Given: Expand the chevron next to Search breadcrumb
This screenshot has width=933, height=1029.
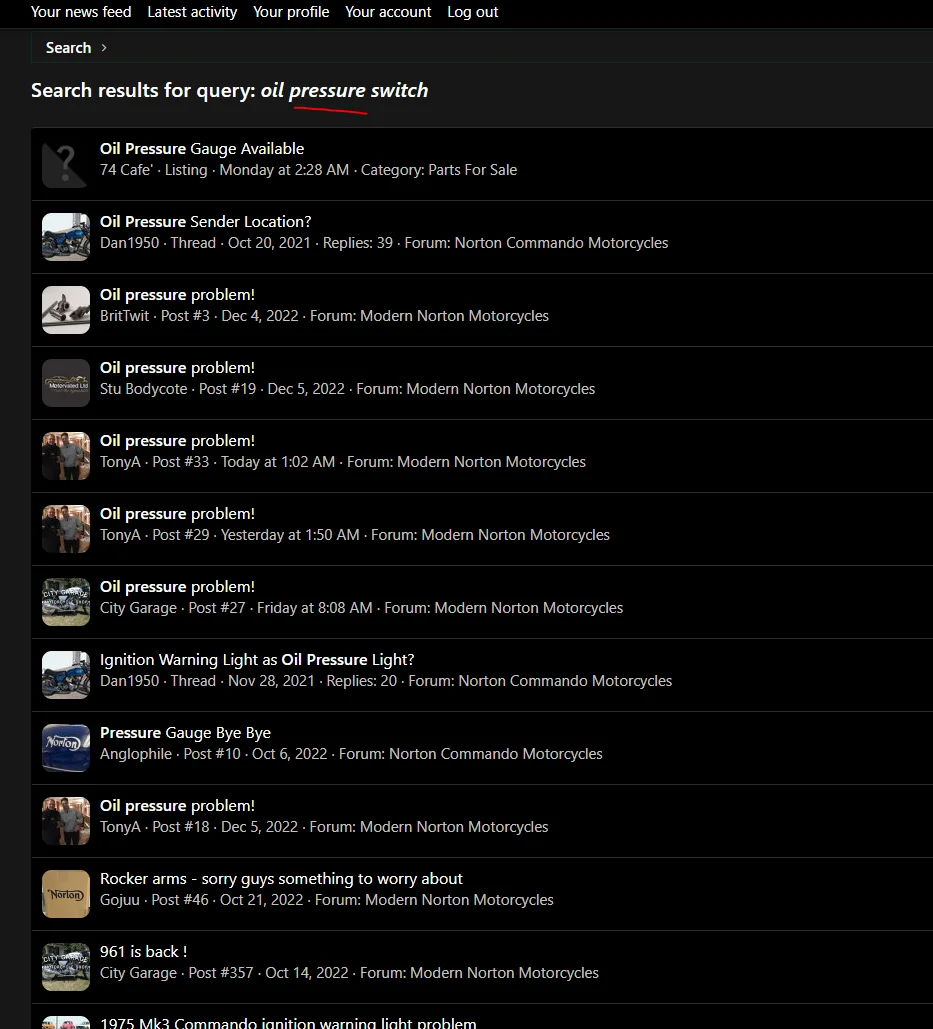Looking at the screenshot, I should (x=104, y=48).
